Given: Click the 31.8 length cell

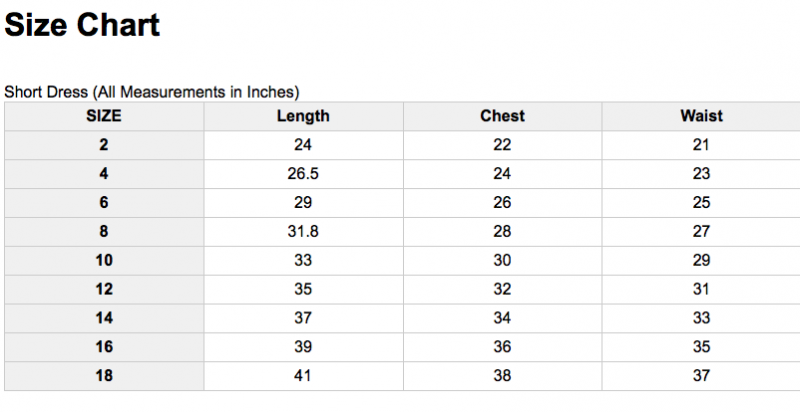Looking at the screenshot, I should [303, 231].
